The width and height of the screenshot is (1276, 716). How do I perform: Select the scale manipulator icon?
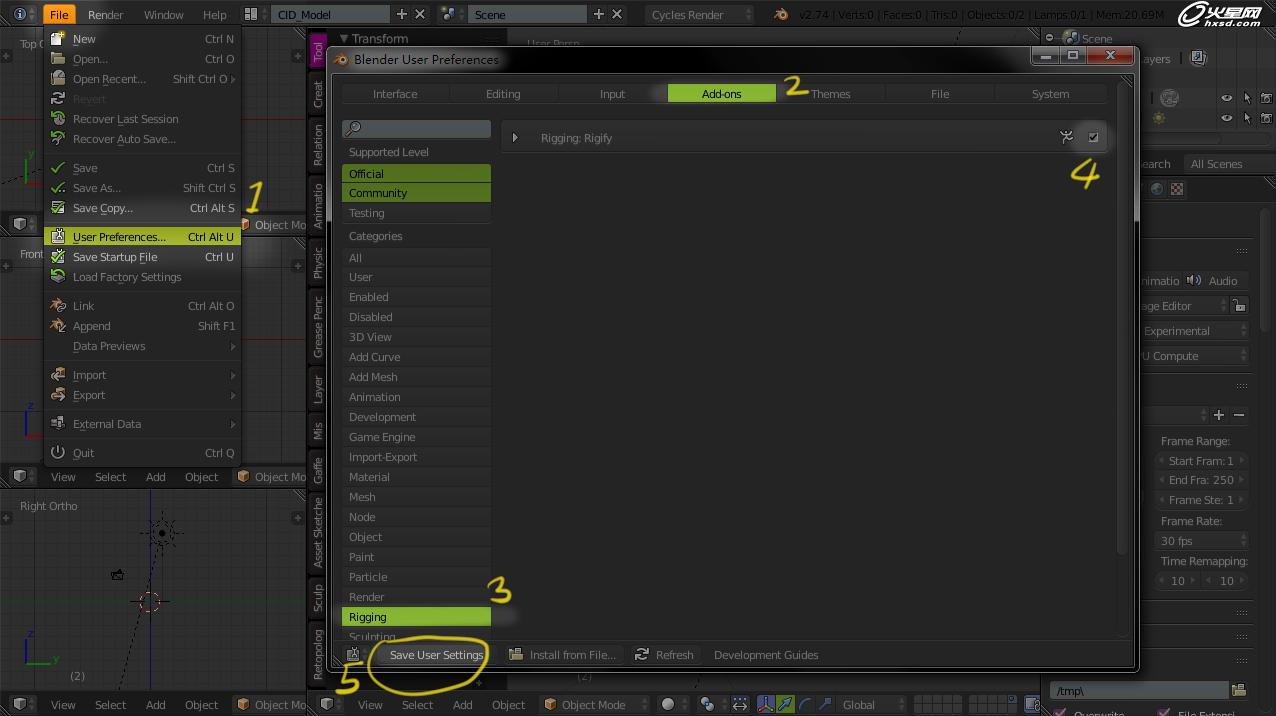point(825,705)
